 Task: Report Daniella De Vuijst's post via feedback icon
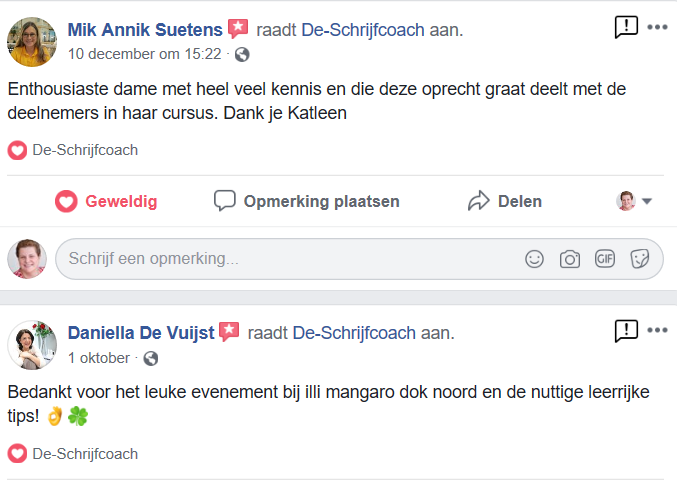626,330
